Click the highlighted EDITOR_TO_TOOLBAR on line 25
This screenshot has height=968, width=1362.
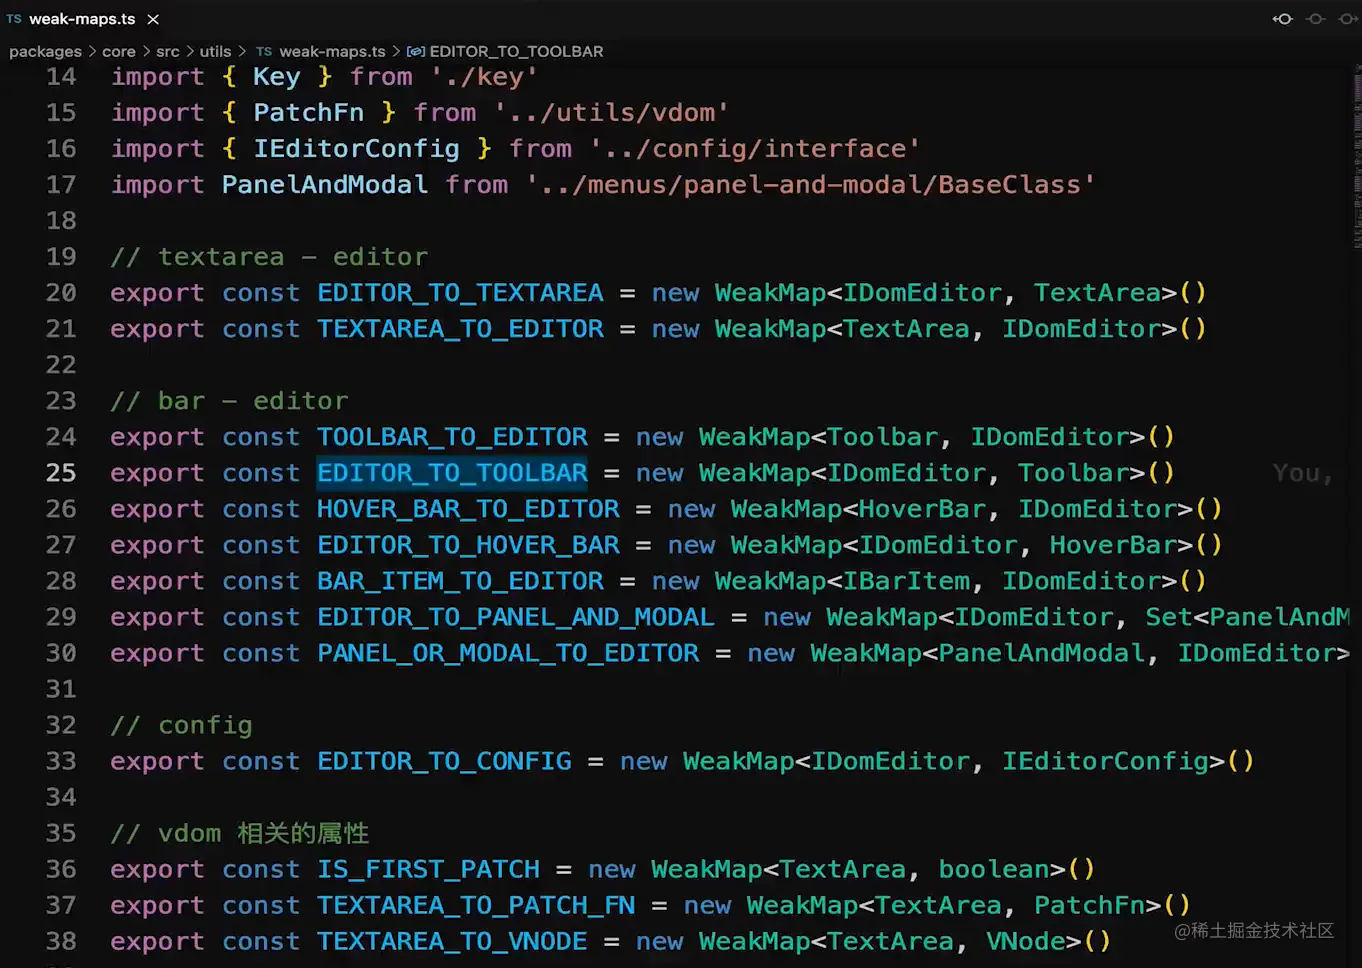tap(453, 473)
